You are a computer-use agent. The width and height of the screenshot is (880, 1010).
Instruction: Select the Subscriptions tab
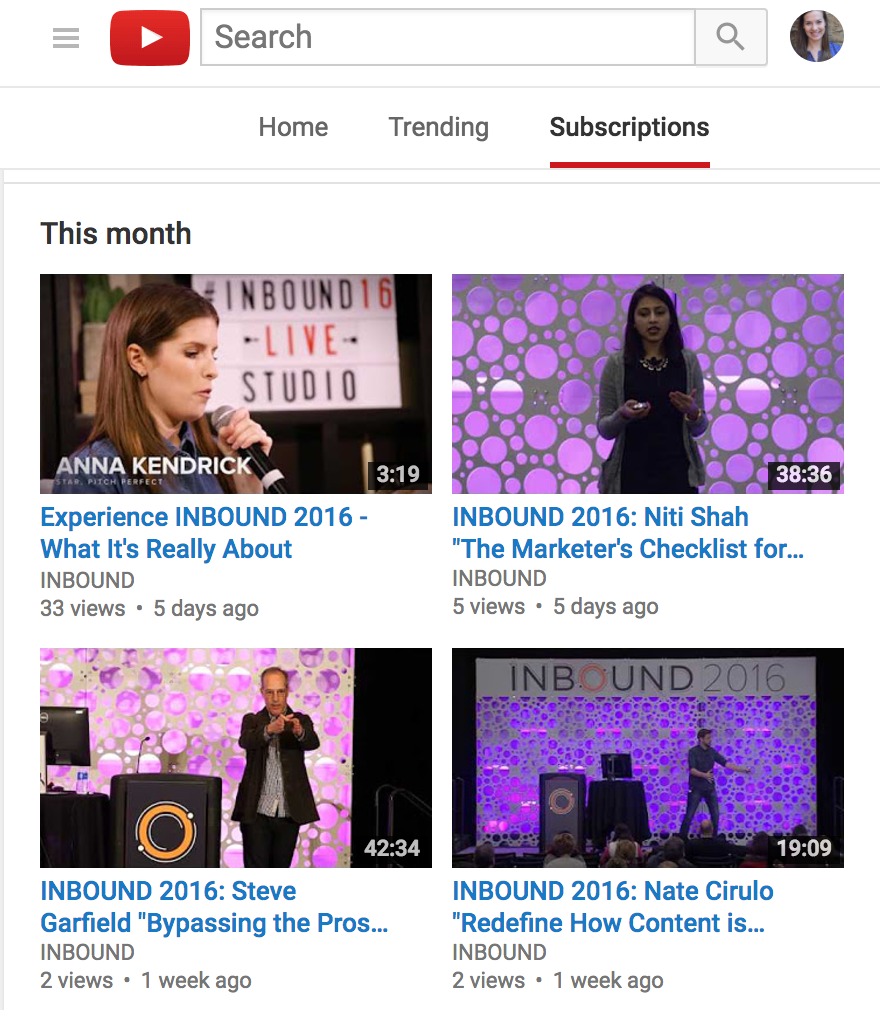(629, 128)
